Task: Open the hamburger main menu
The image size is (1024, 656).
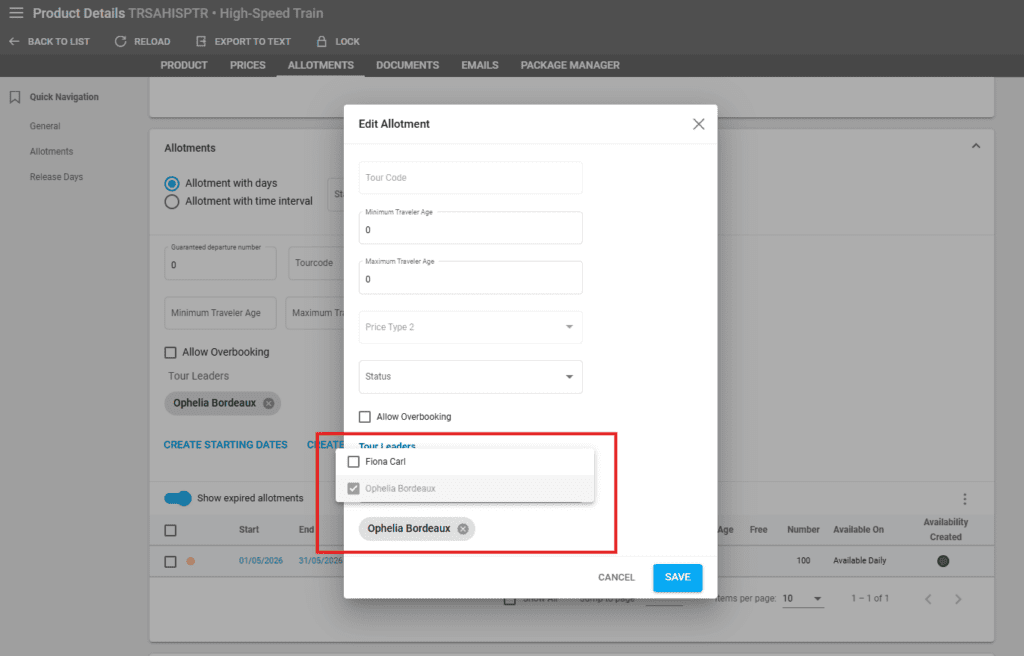Action: (x=16, y=13)
